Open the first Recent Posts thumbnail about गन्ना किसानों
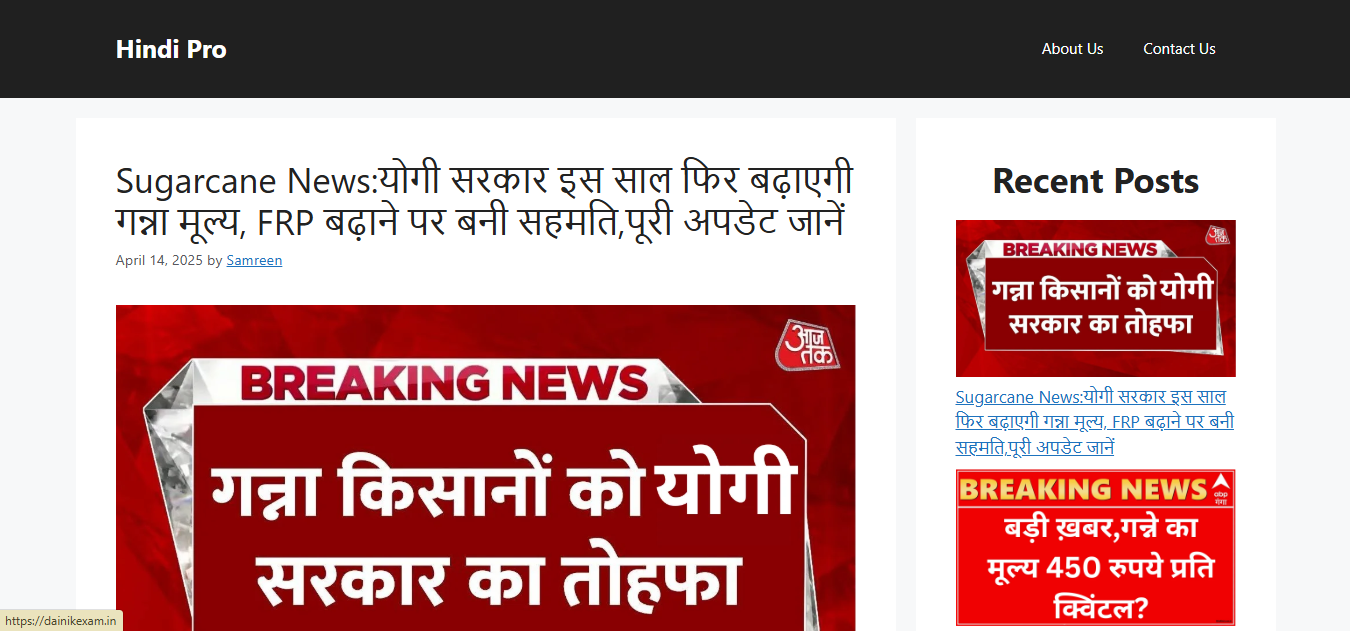This screenshot has width=1350, height=631. click(1096, 298)
